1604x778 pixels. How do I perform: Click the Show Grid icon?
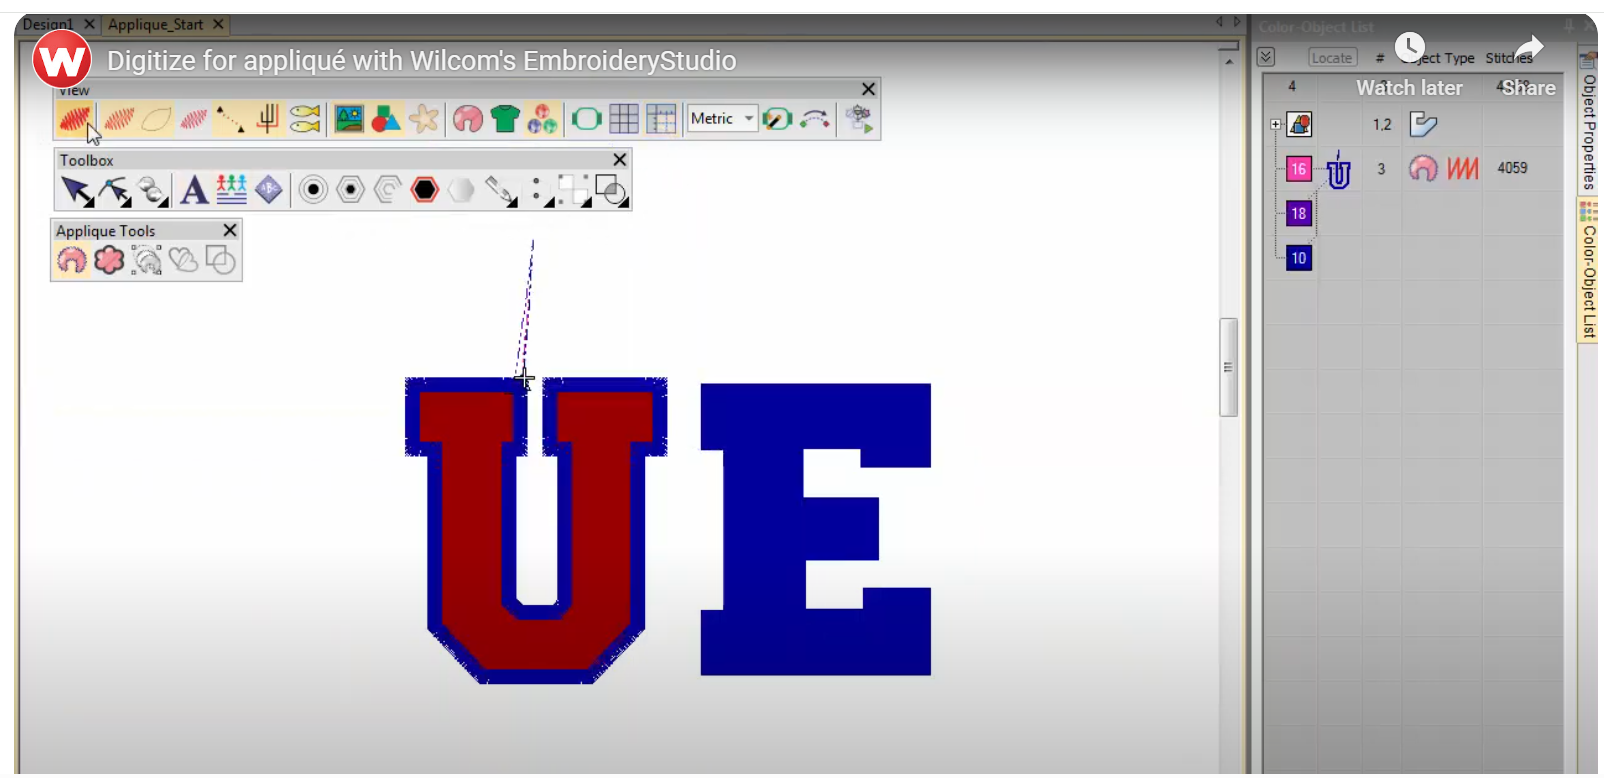point(624,119)
